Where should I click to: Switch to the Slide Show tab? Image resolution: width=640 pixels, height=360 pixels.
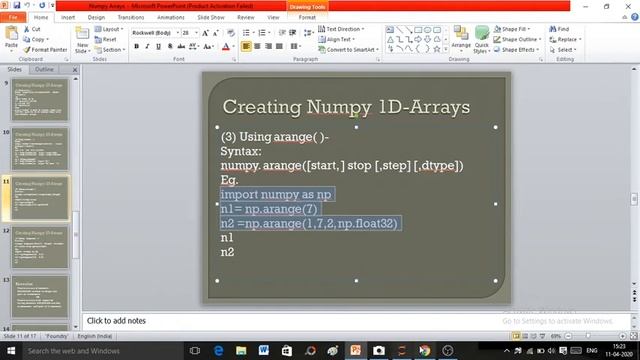(211, 17)
